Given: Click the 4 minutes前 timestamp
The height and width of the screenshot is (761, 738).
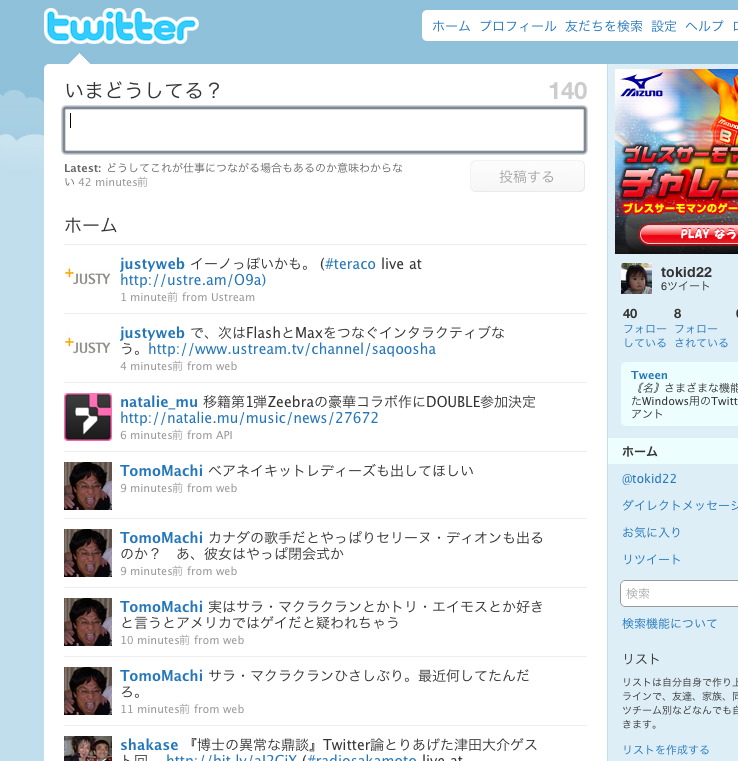Looking at the screenshot, I should click(152, 366).
